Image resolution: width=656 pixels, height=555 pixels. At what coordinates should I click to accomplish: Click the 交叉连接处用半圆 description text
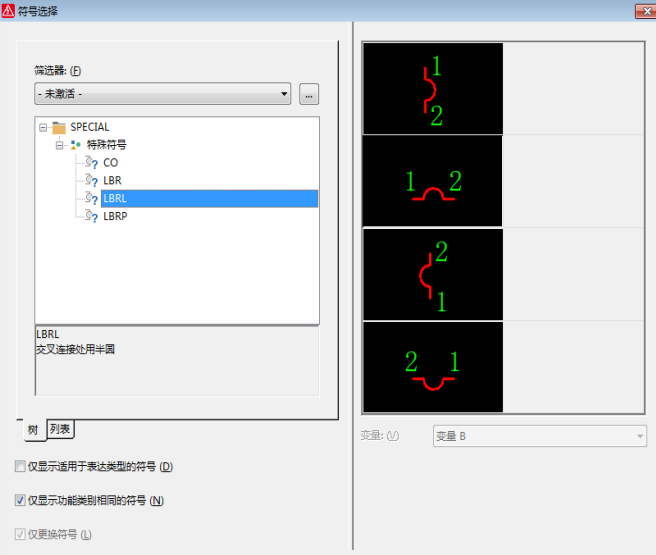(75, 349)
